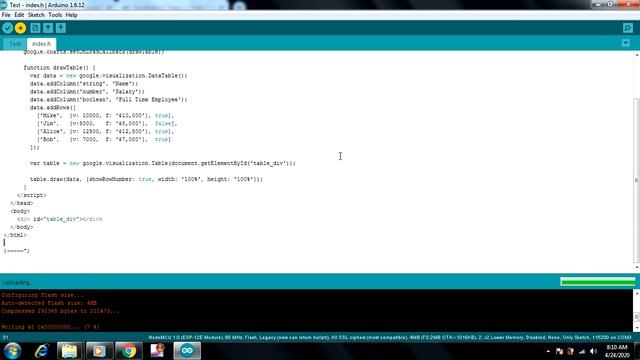Launch Internet Explorer from the taskbar

[41, 351]
